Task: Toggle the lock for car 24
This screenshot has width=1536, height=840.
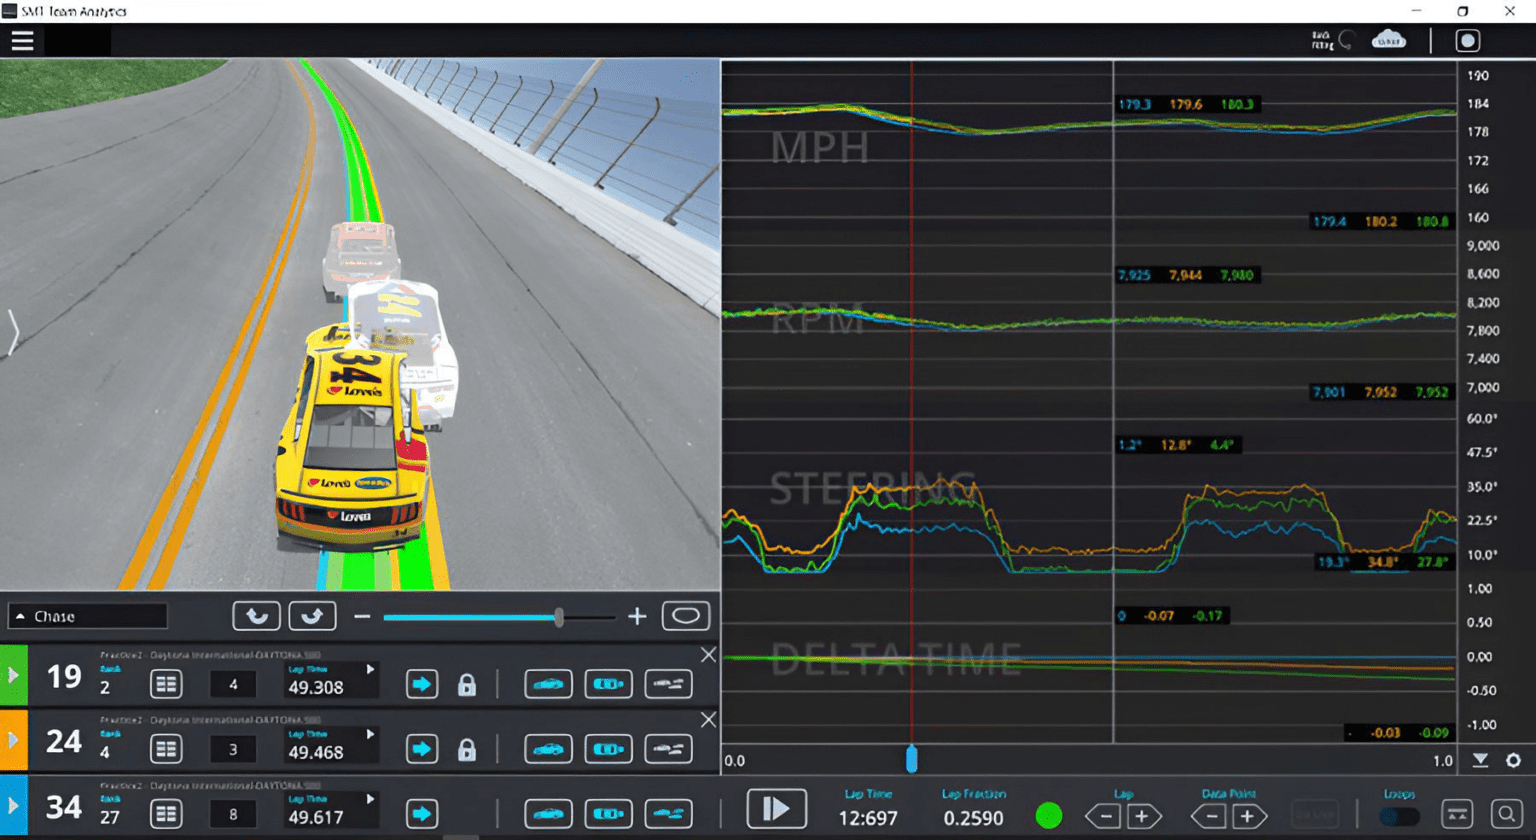Action: [466, 750]
